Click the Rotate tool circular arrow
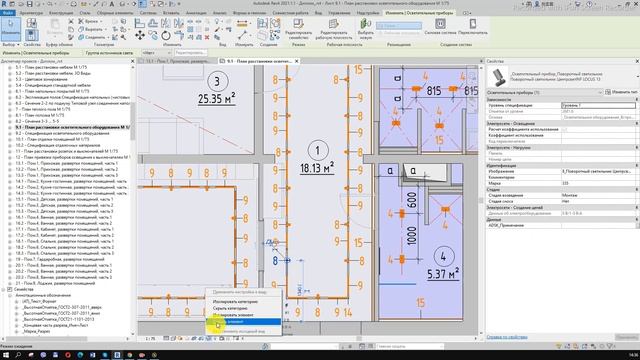Image resolution: width=640 pixels, height=360 pixels. pyautogui.click(x=166, y=36)
